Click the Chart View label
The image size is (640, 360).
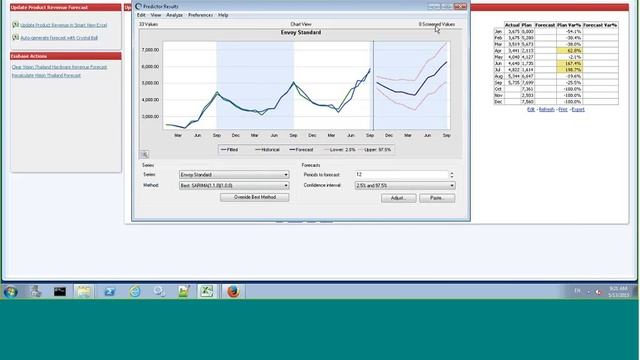301,24
